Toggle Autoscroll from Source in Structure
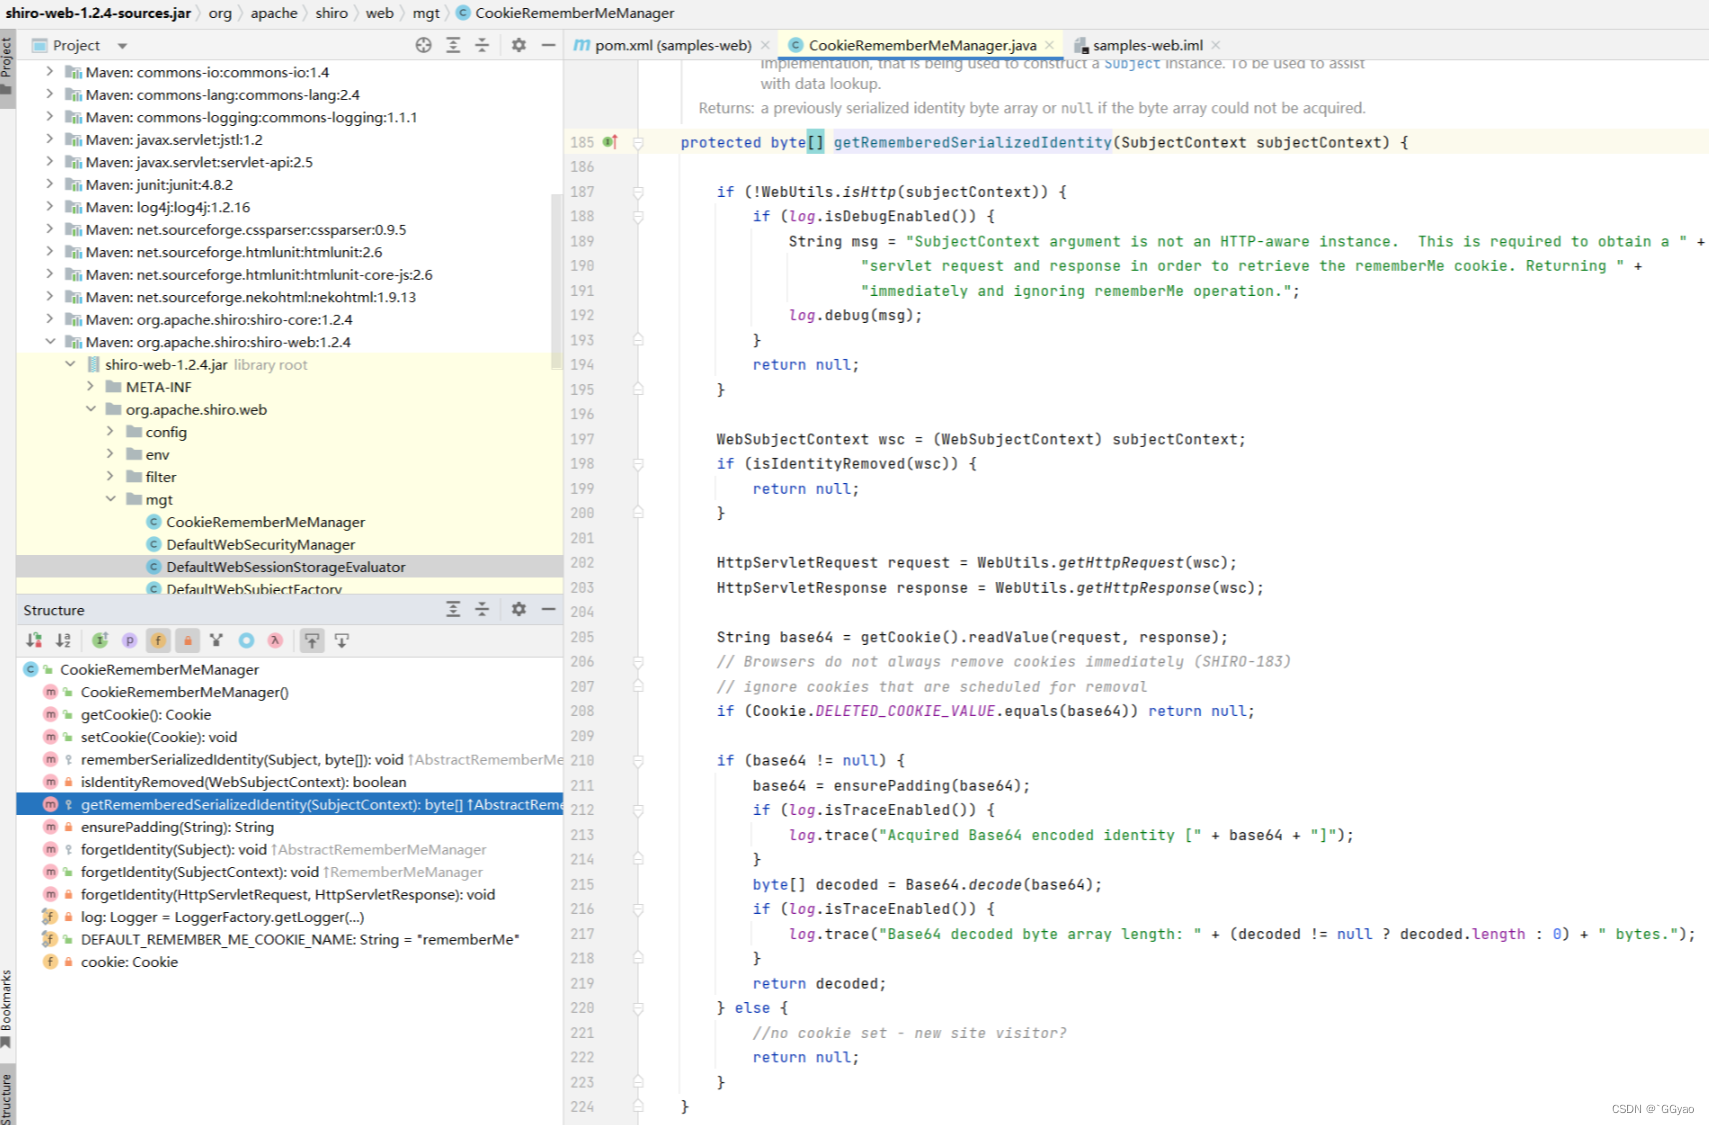 [x=342, y=640]
